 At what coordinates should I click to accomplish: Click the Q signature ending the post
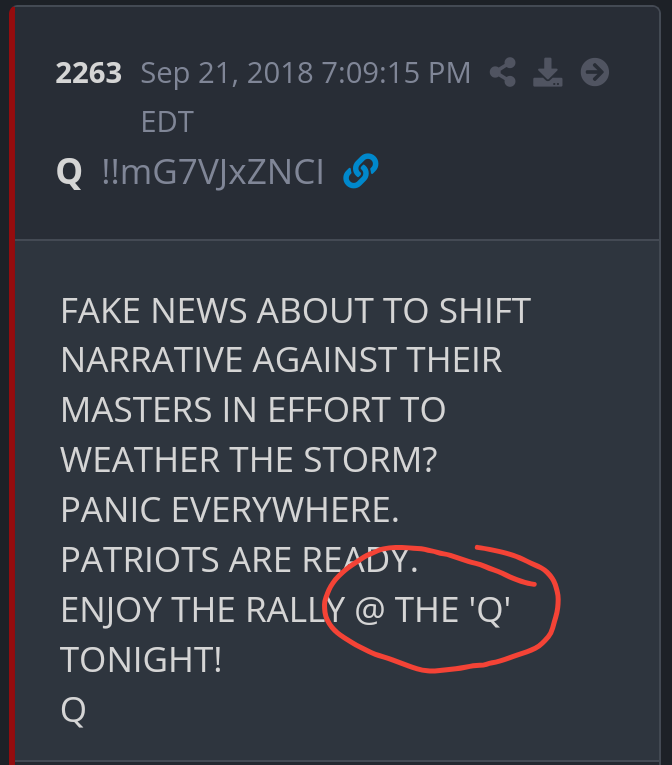coord(73,710)
